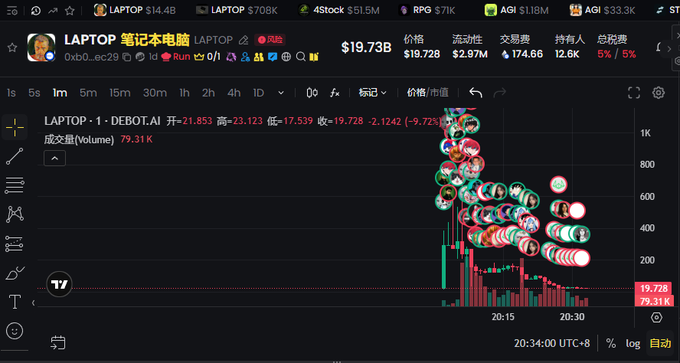680x363 pixels.
Task: Collapse the indicator legend arrow
Action: click(55, 158)
